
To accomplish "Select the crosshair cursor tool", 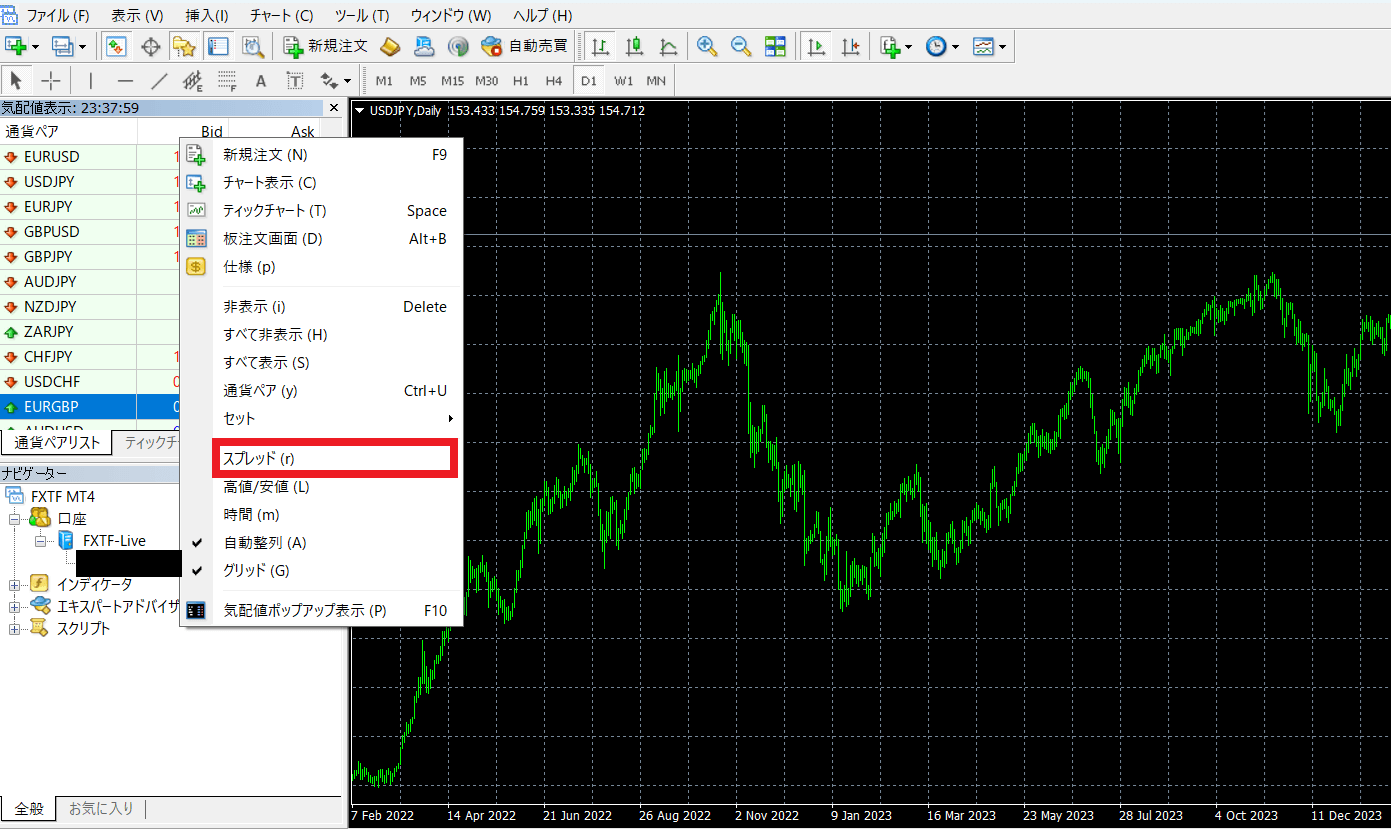I will coord(51,81).
